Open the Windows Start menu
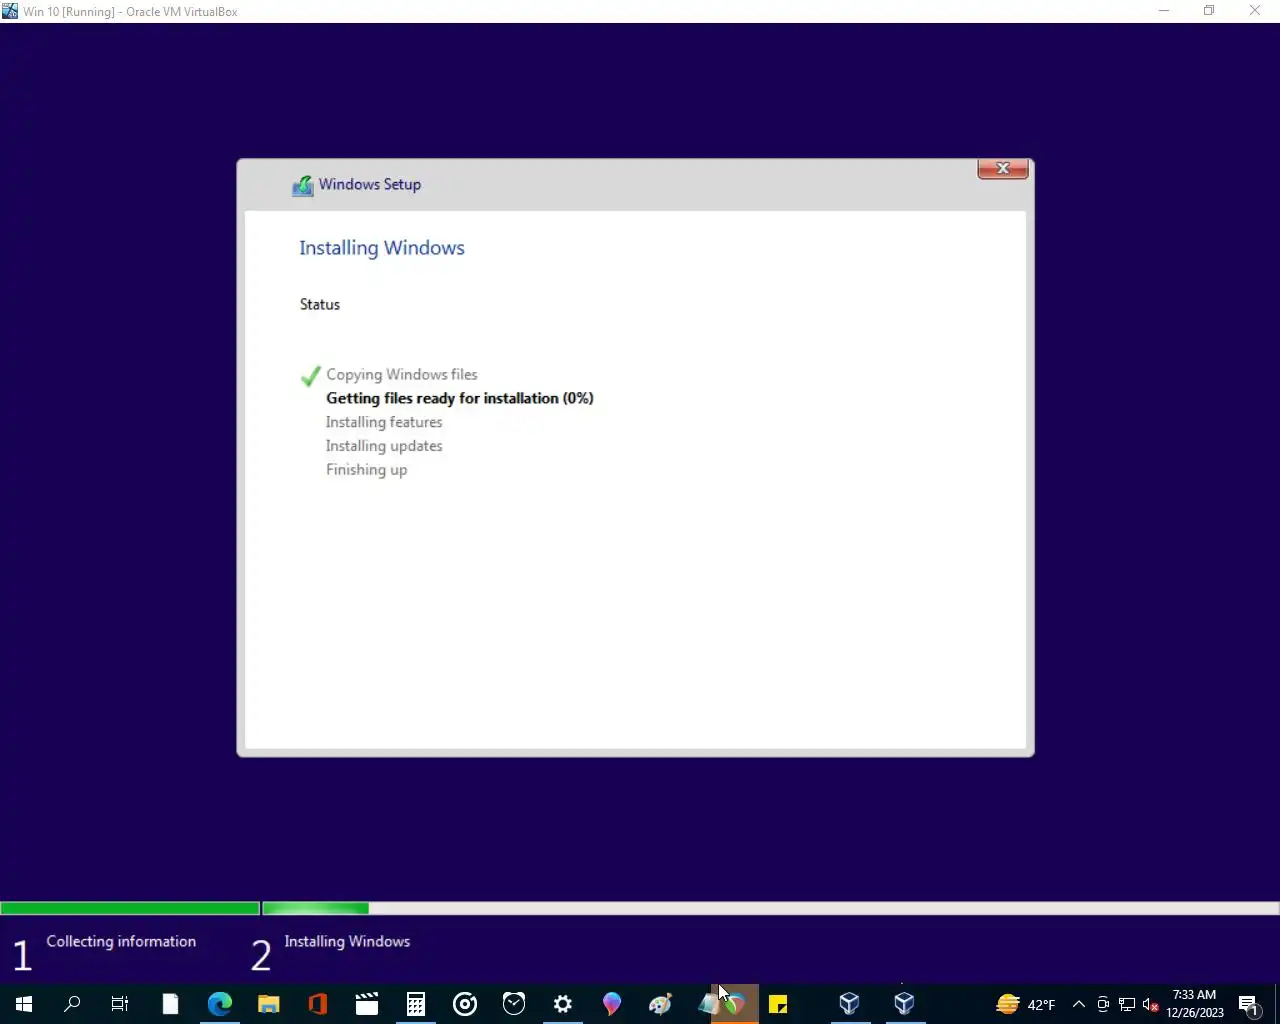The width and height of the screenshot is (1280, 1024). pos(24,1004)
